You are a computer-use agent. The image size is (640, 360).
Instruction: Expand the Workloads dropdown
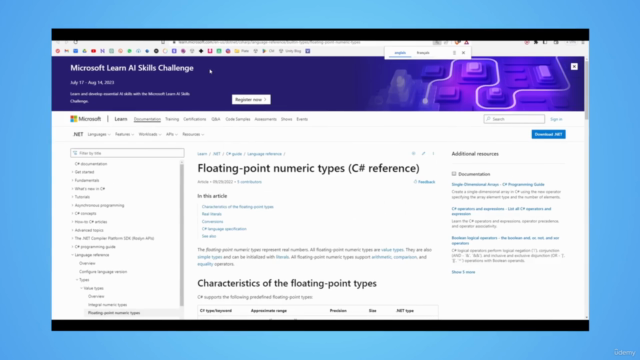[x=150, y=134]
